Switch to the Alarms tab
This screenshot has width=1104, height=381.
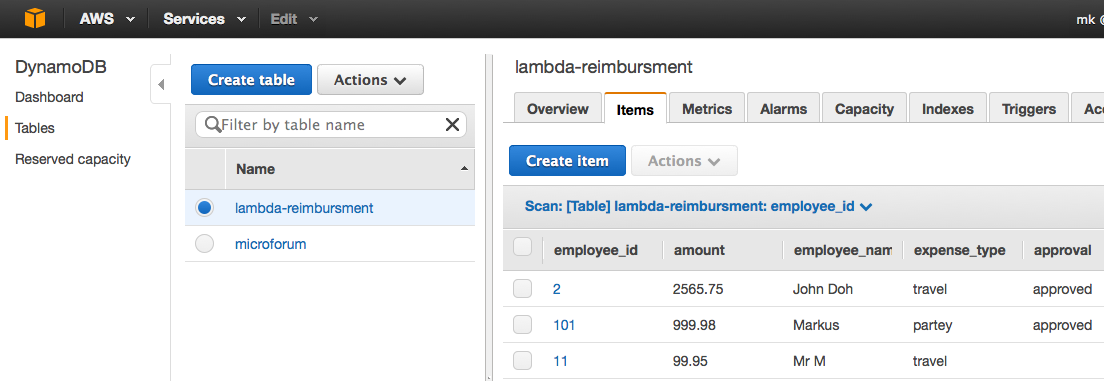(783, 108)
